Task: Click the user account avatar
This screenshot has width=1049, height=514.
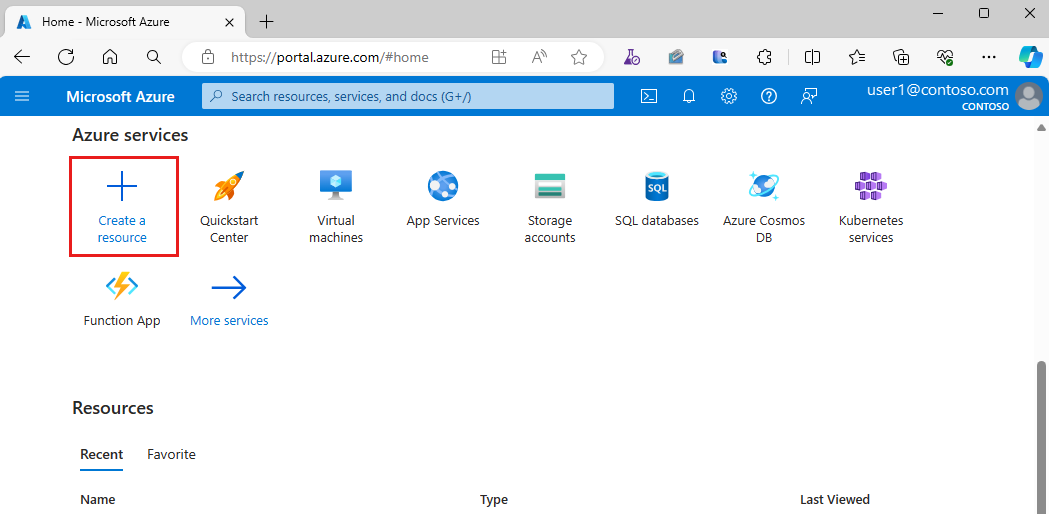Action: click(1029, 96)
